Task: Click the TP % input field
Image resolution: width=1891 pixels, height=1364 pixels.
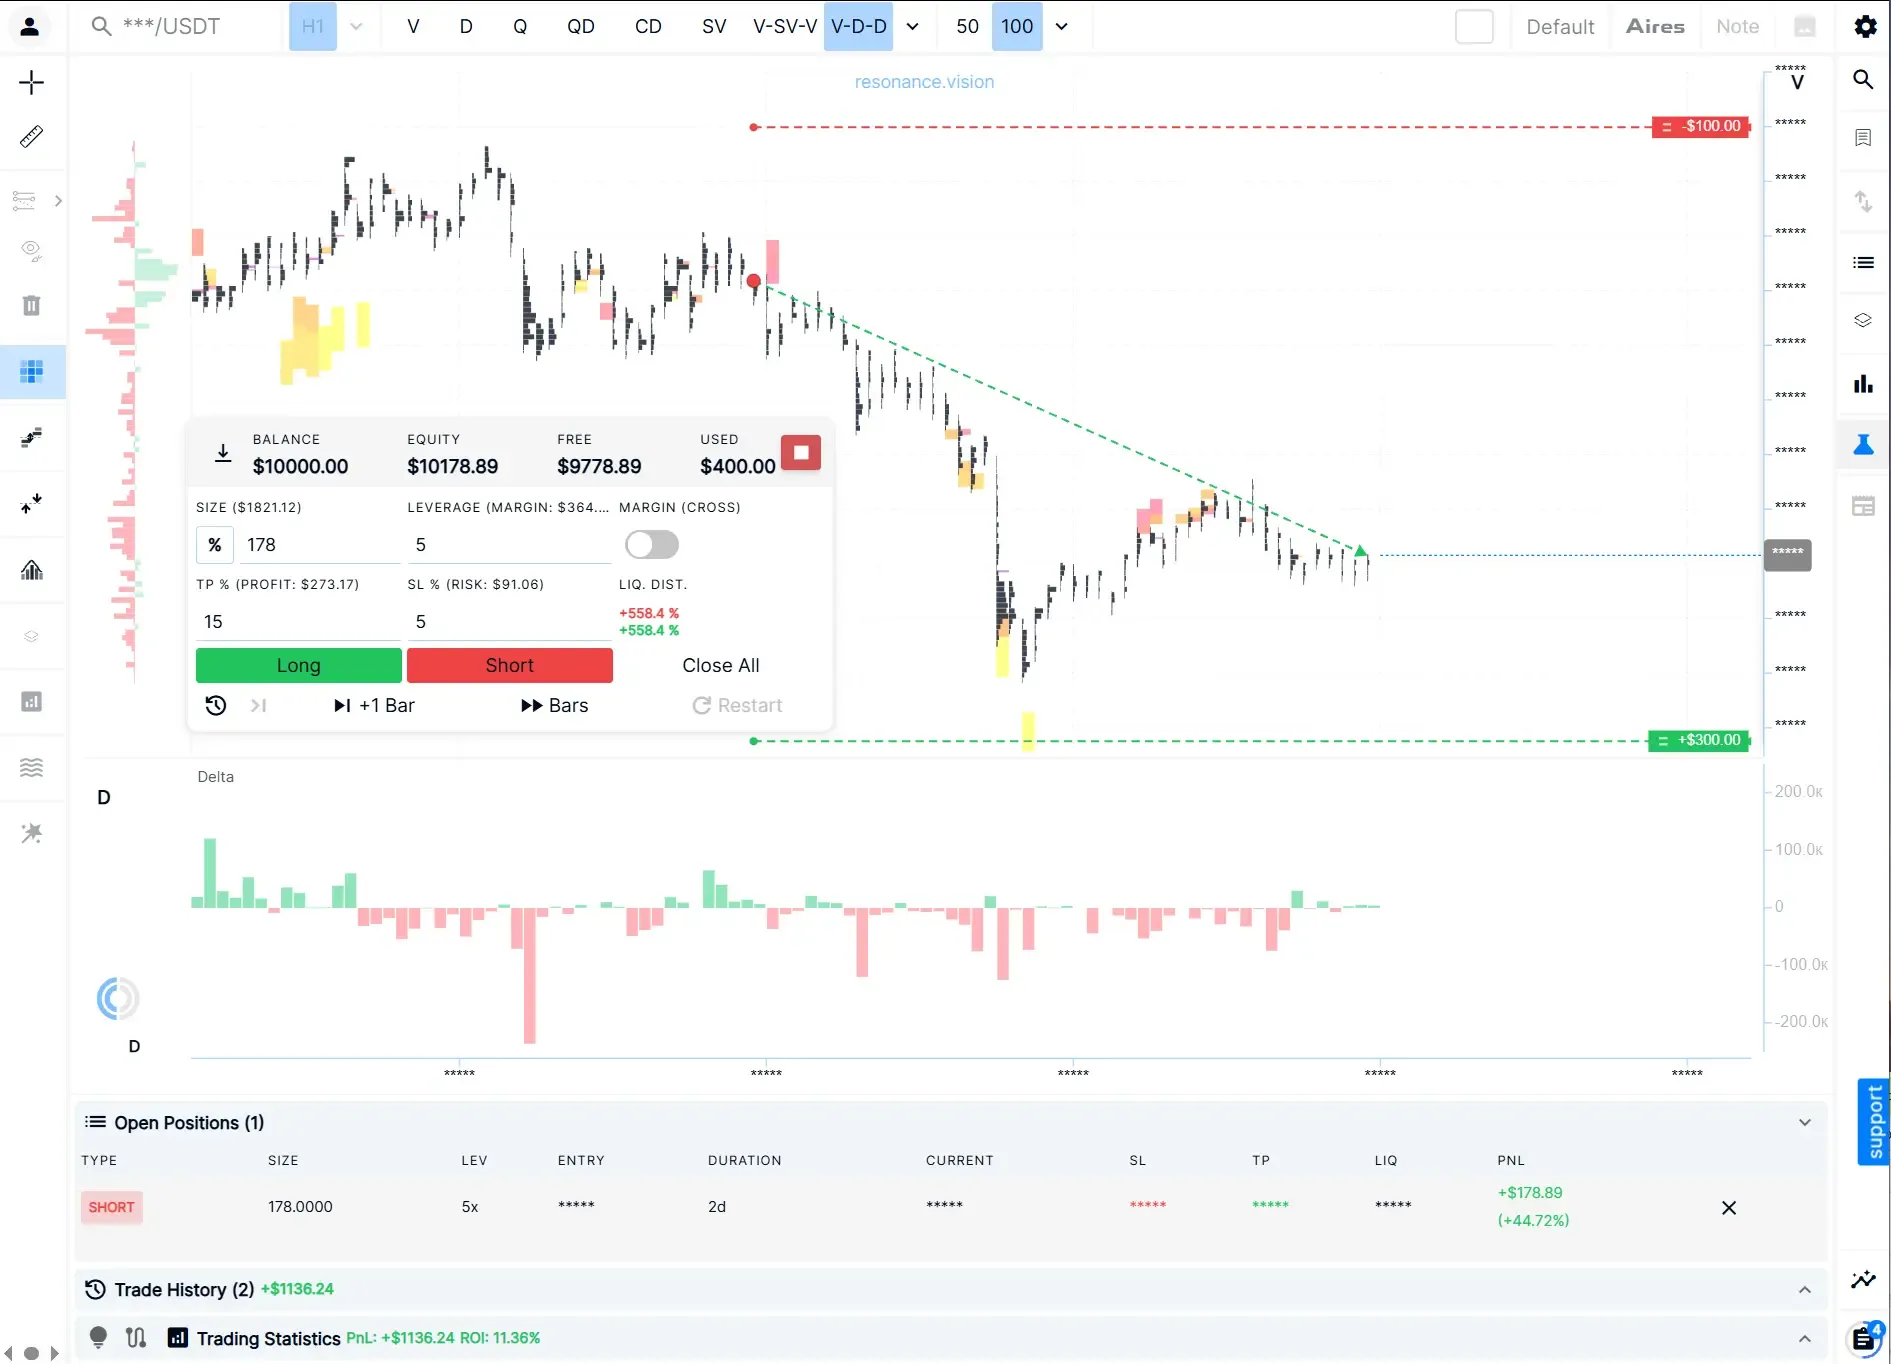Action: point(298,622)
